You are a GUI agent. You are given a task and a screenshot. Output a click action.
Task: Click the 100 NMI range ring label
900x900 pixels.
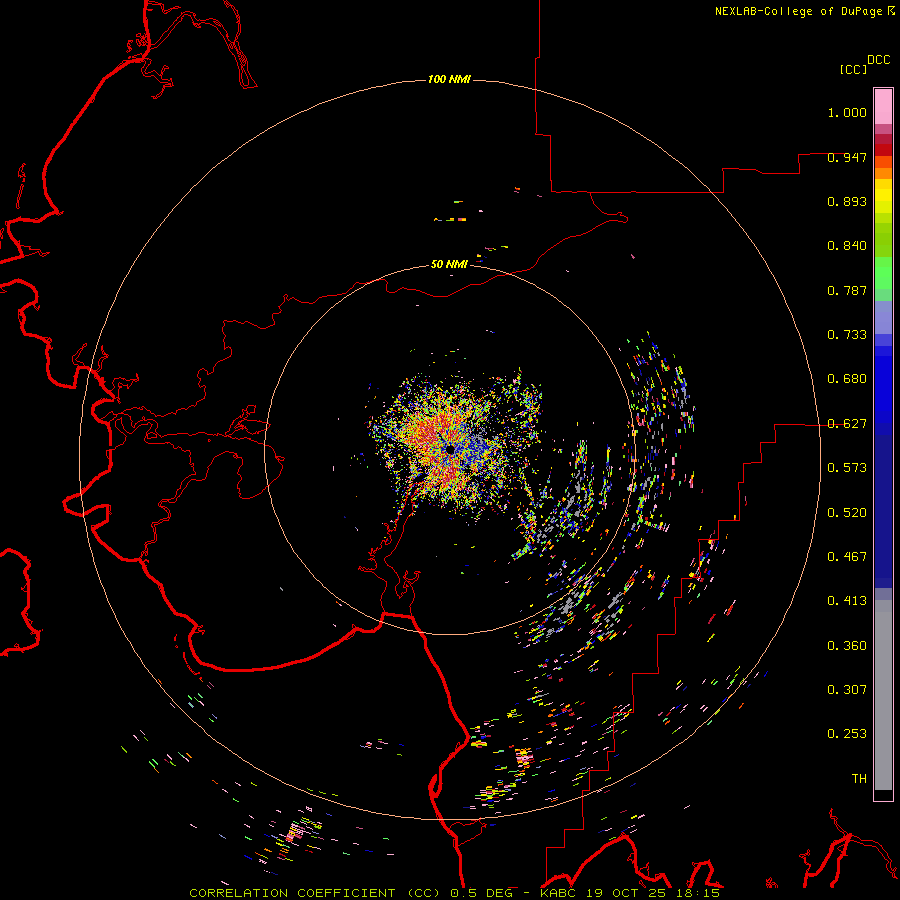[x=449, y=79]
